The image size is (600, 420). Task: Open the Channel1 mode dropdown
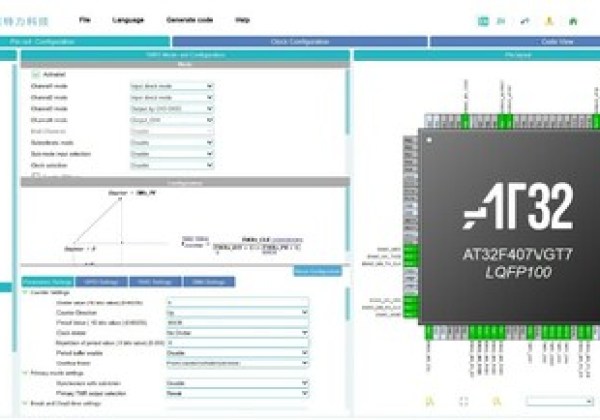tap(171, 86)
